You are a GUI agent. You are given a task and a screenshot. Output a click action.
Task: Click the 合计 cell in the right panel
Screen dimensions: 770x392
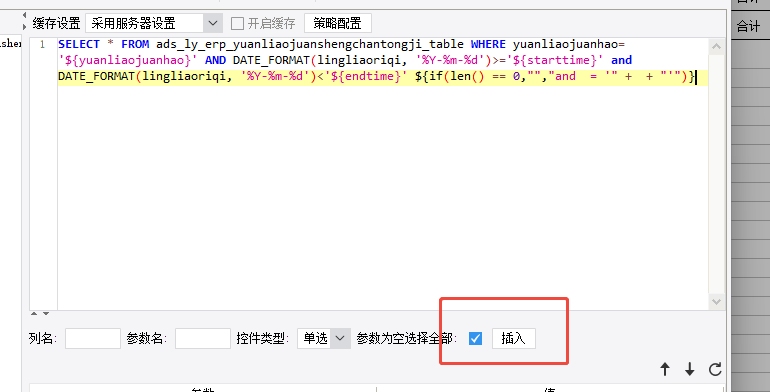[x=748, y=27]
